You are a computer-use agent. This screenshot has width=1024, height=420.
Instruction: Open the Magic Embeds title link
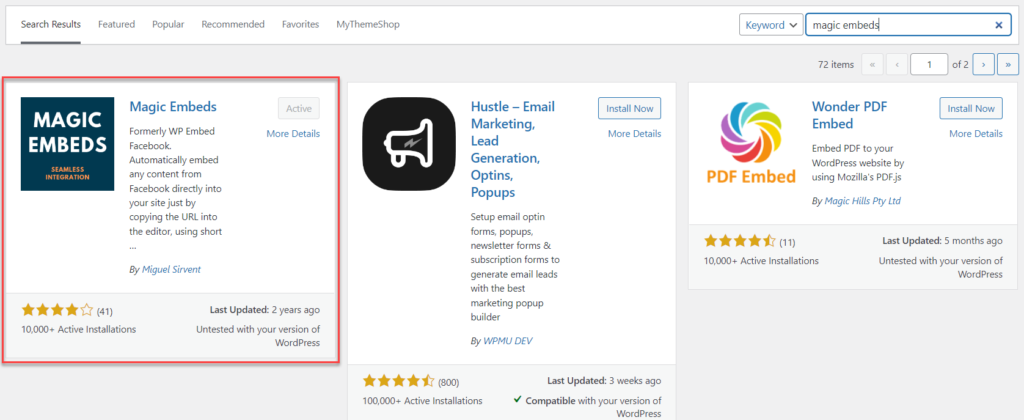(x=173, y=106)
